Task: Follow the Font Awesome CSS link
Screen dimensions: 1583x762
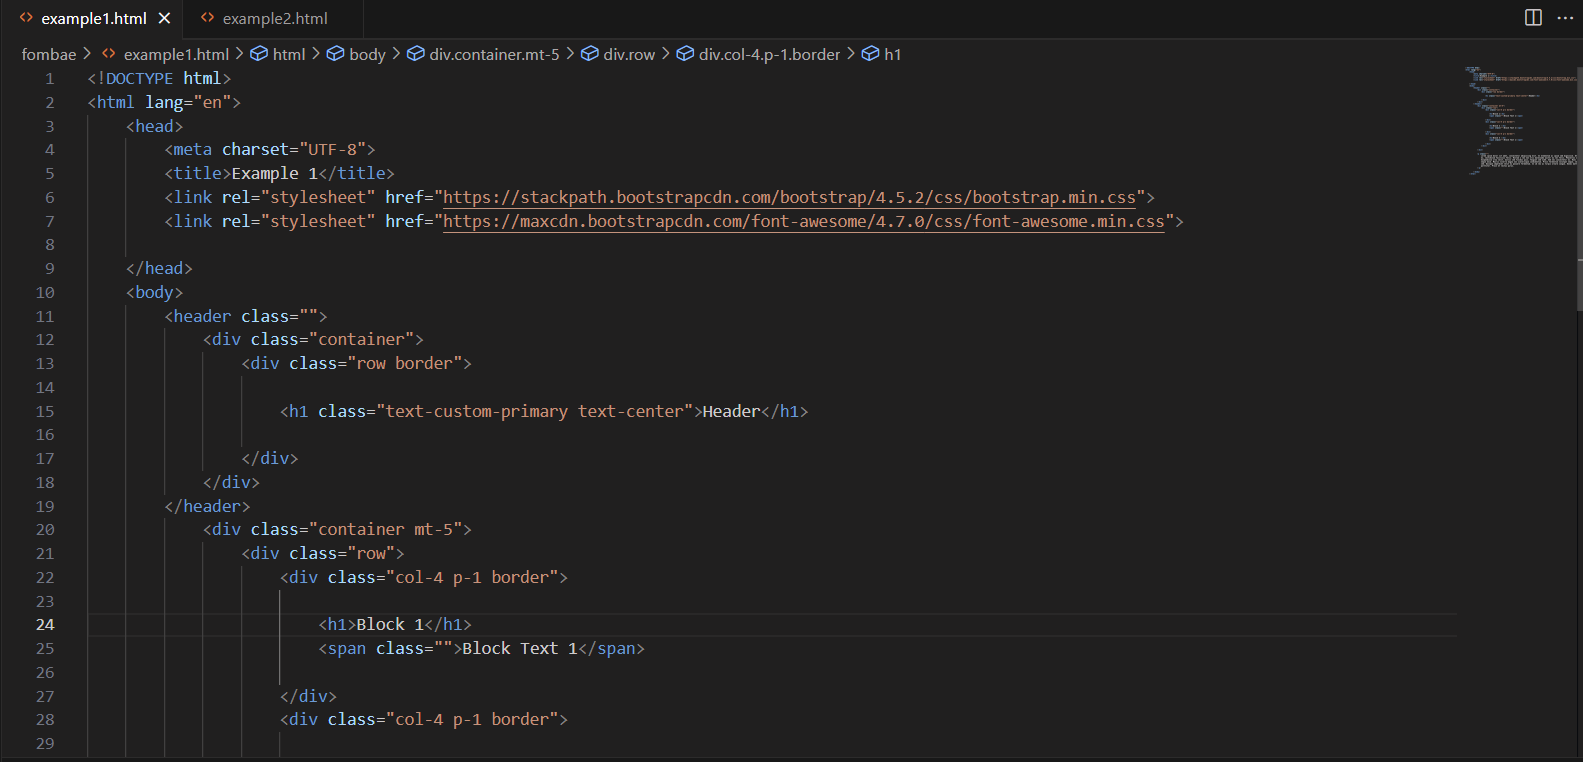Action: [803, 221]
